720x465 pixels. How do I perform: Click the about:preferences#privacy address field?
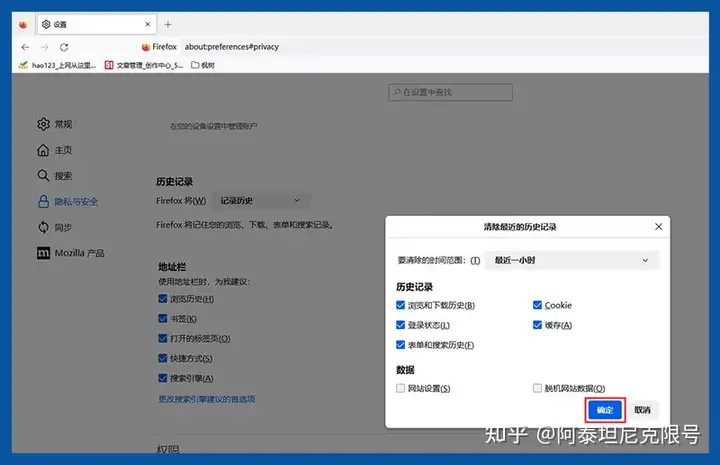coord(231,47)
